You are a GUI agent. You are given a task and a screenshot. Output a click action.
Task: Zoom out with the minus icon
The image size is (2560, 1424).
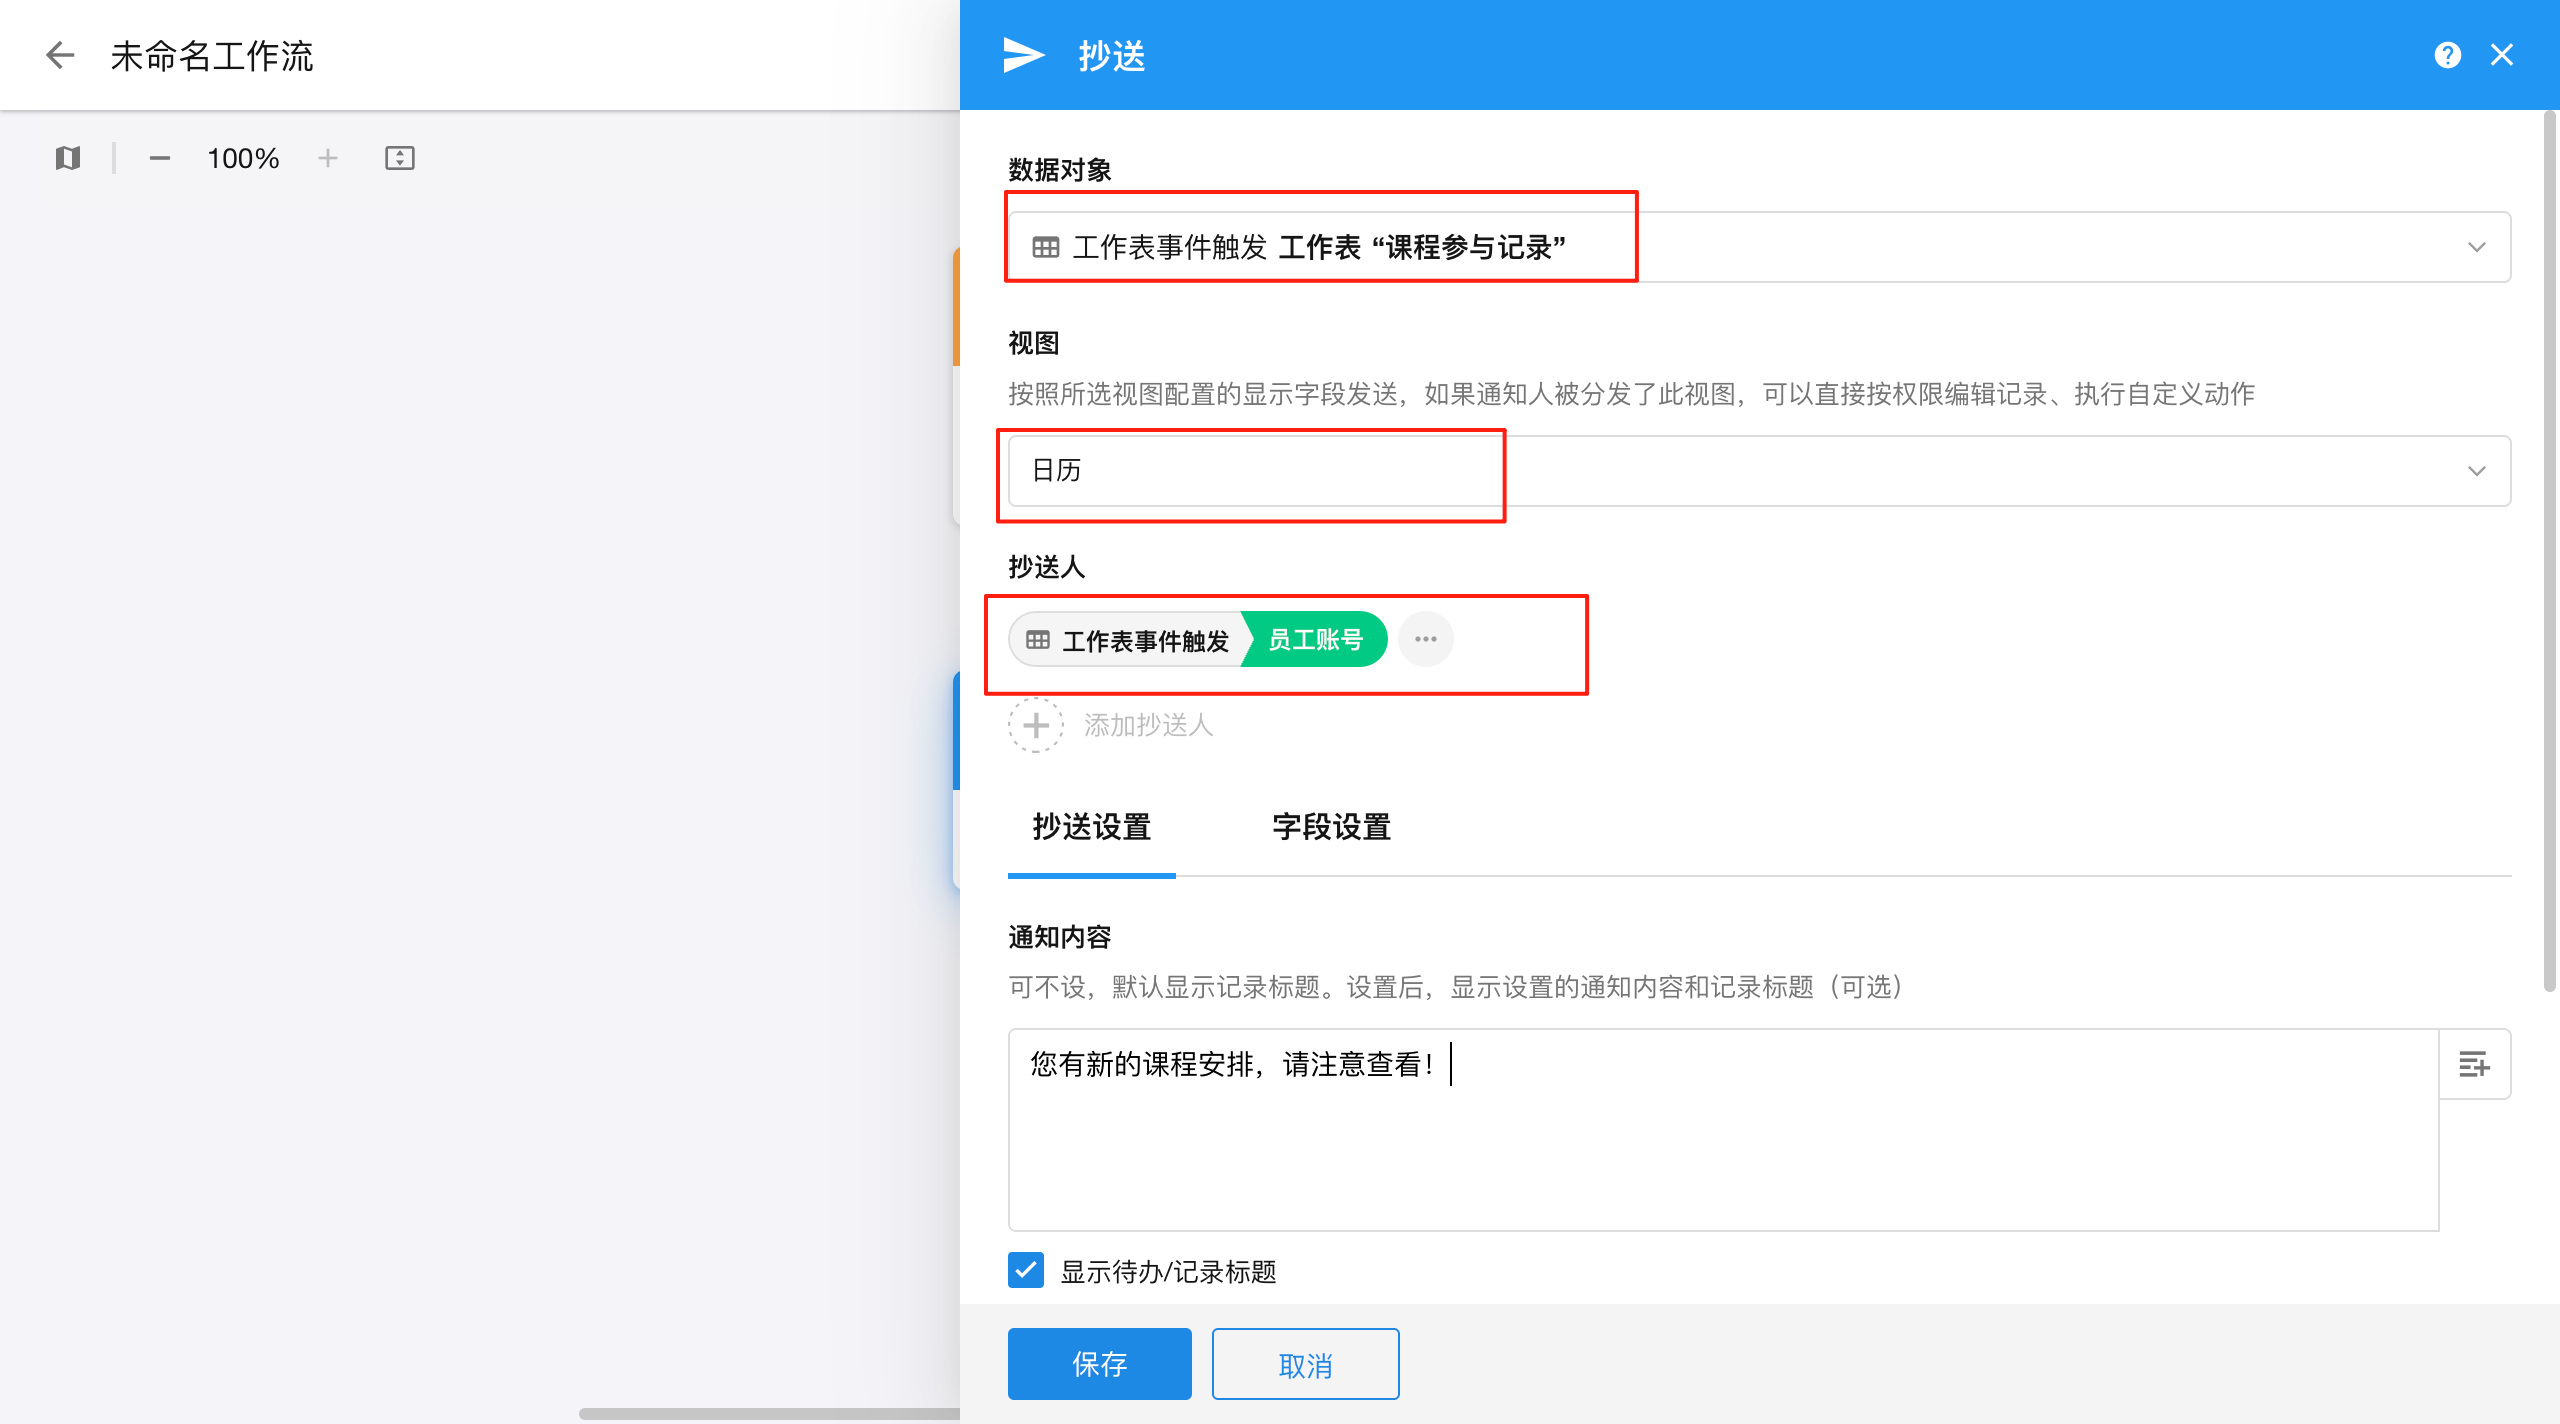pyautogui.click(x=159, y=158)
